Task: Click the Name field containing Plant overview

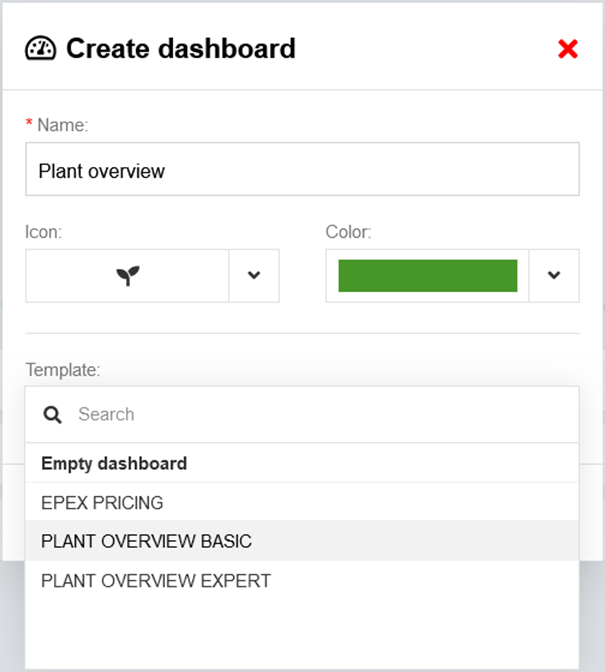Action: tap(302, 170)
